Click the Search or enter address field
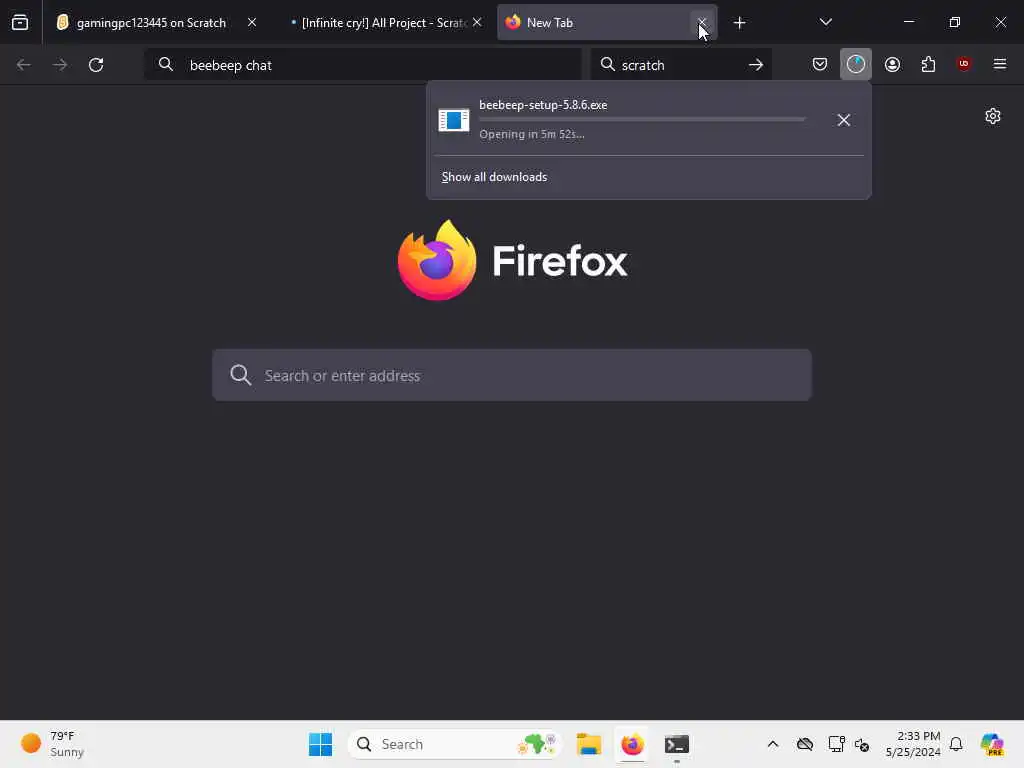1024x768 pixels. [512, 376]
